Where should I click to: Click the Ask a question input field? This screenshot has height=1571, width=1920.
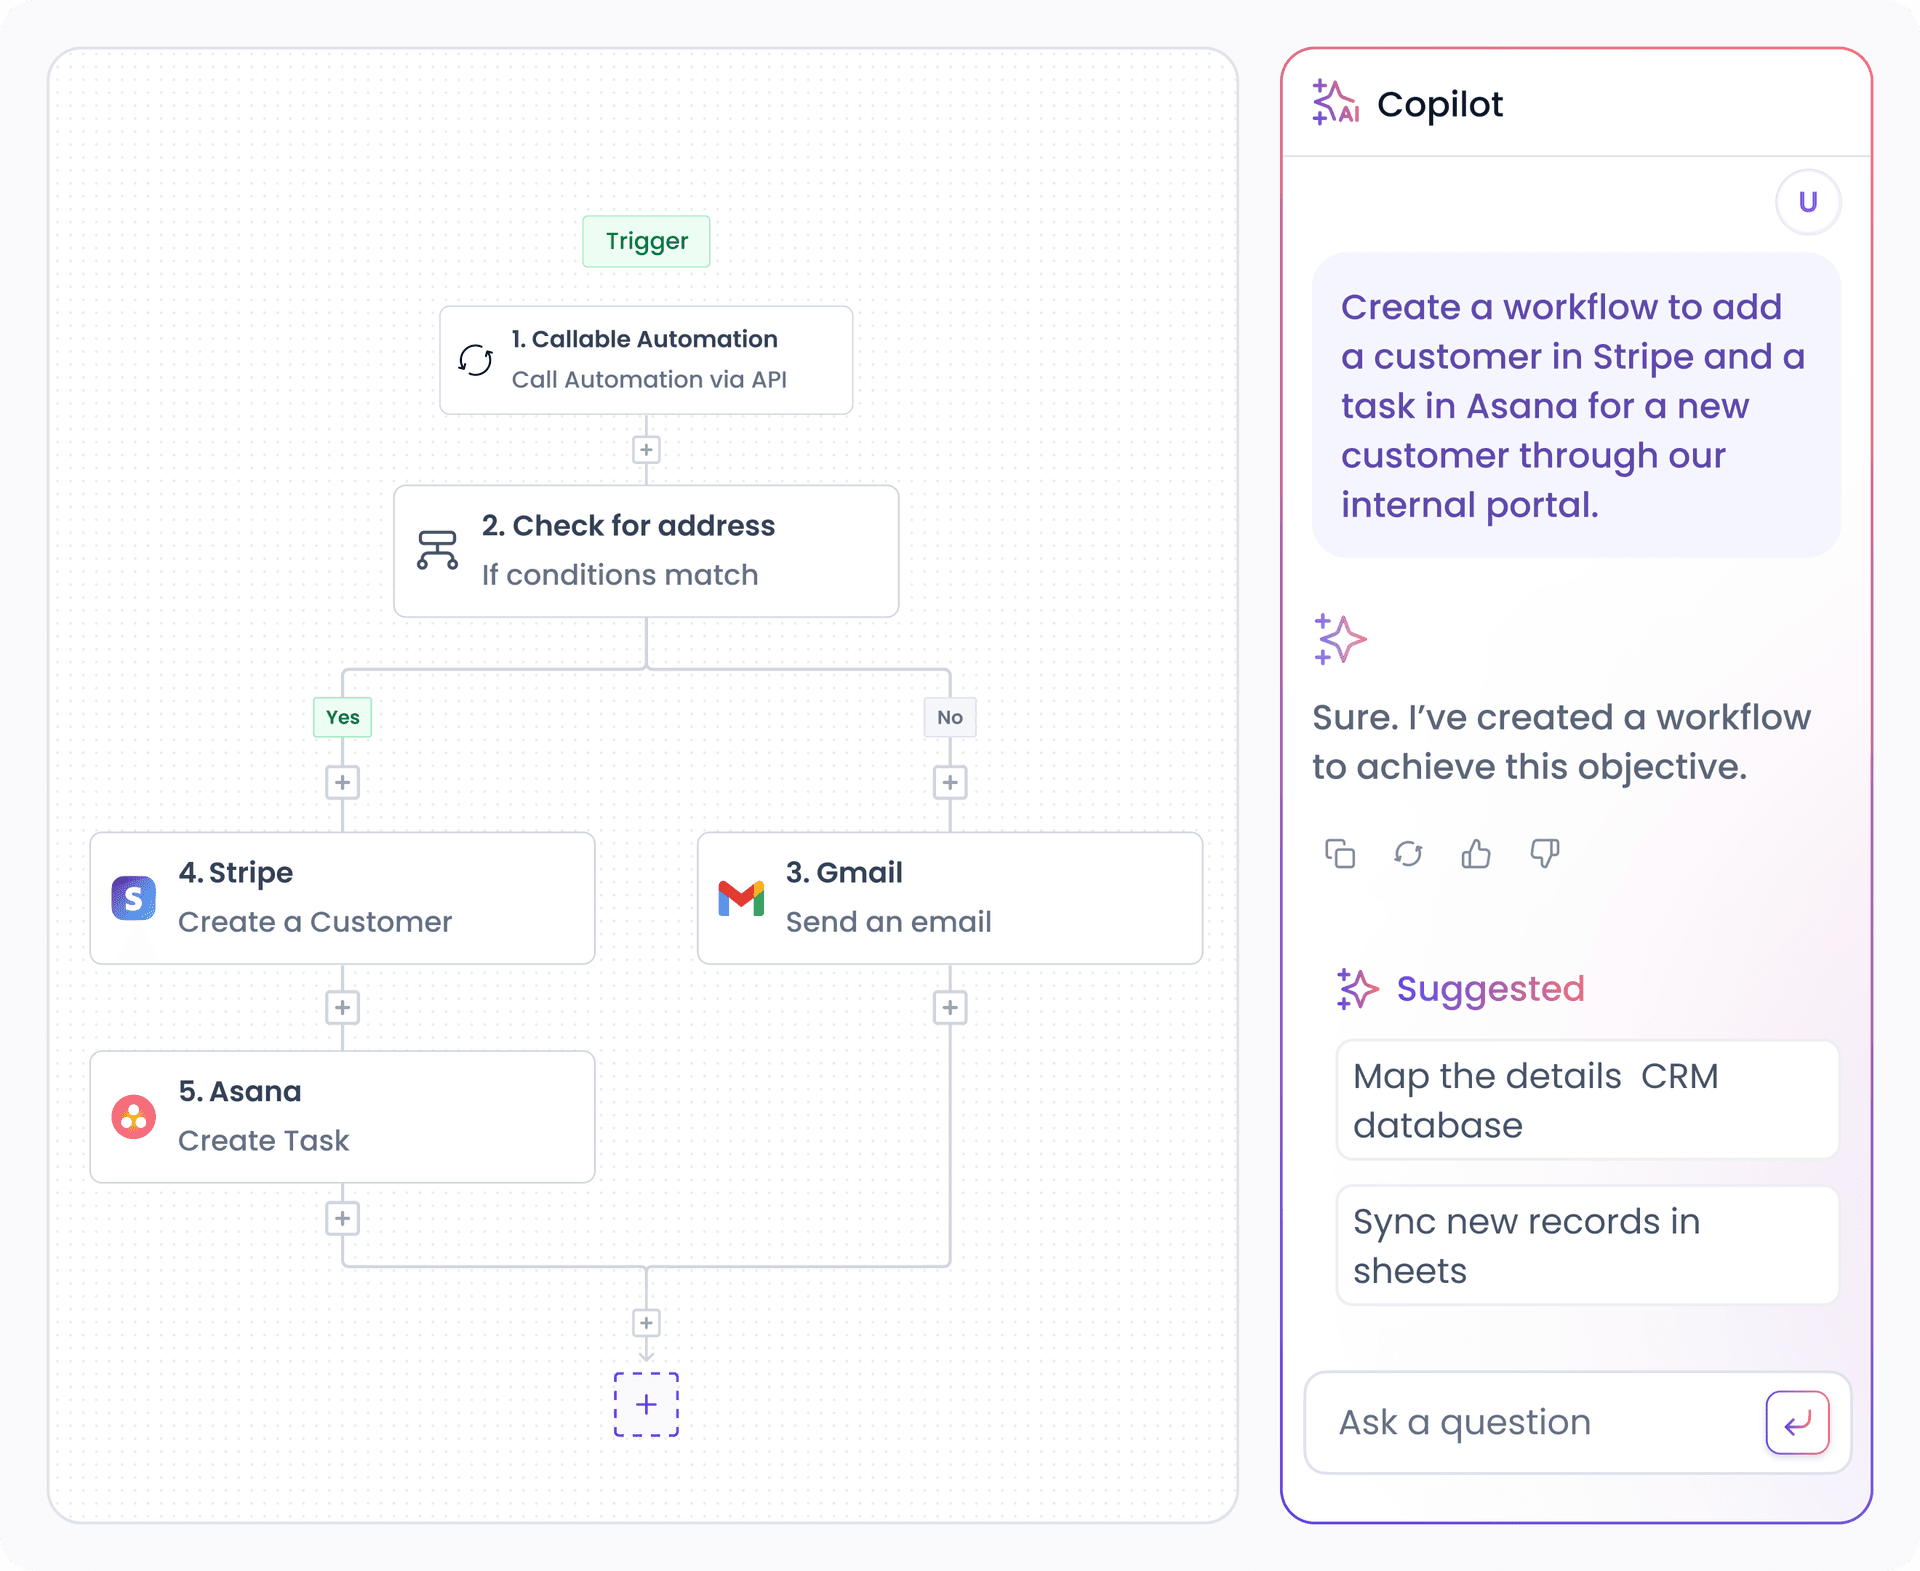point(1520,1422)
